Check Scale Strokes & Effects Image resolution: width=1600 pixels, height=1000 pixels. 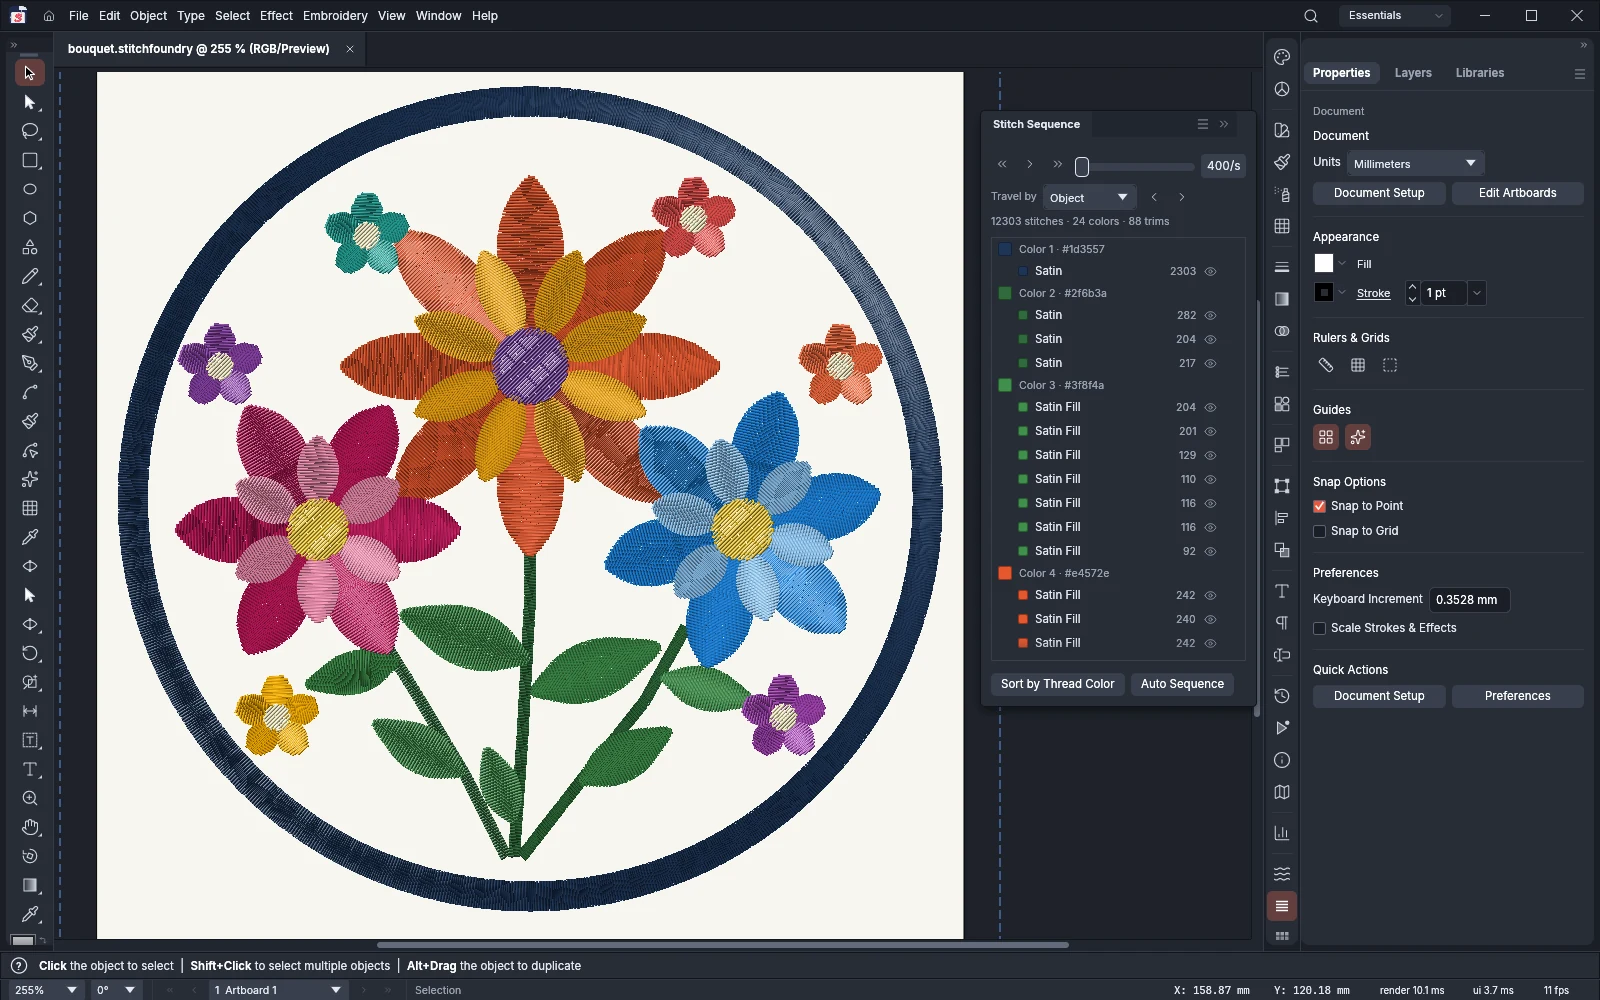click(x=1319, y=629)
